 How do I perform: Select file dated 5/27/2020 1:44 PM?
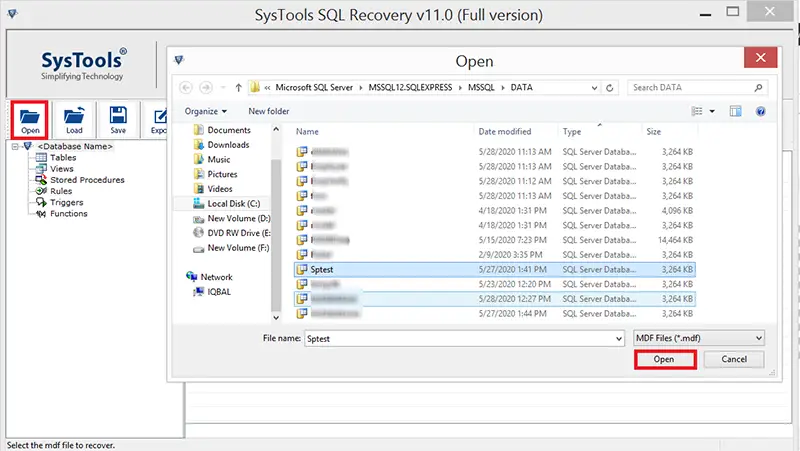tap(494, 314)
